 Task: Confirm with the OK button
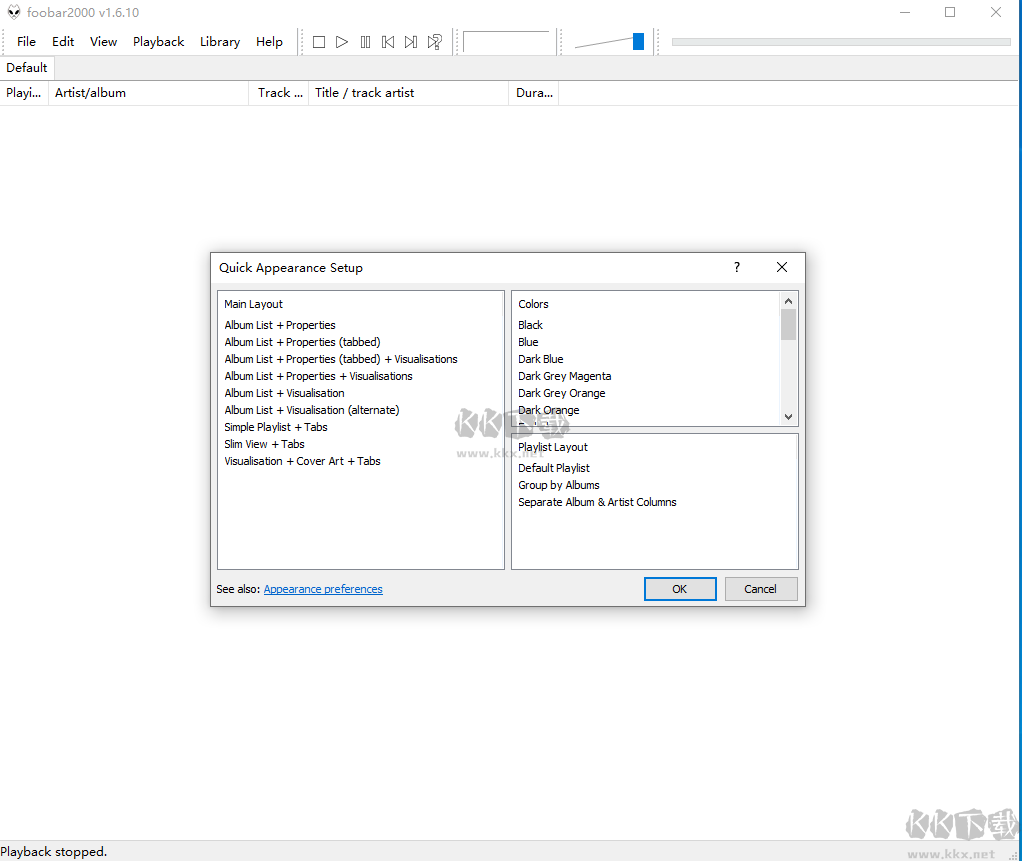point(680,589)
